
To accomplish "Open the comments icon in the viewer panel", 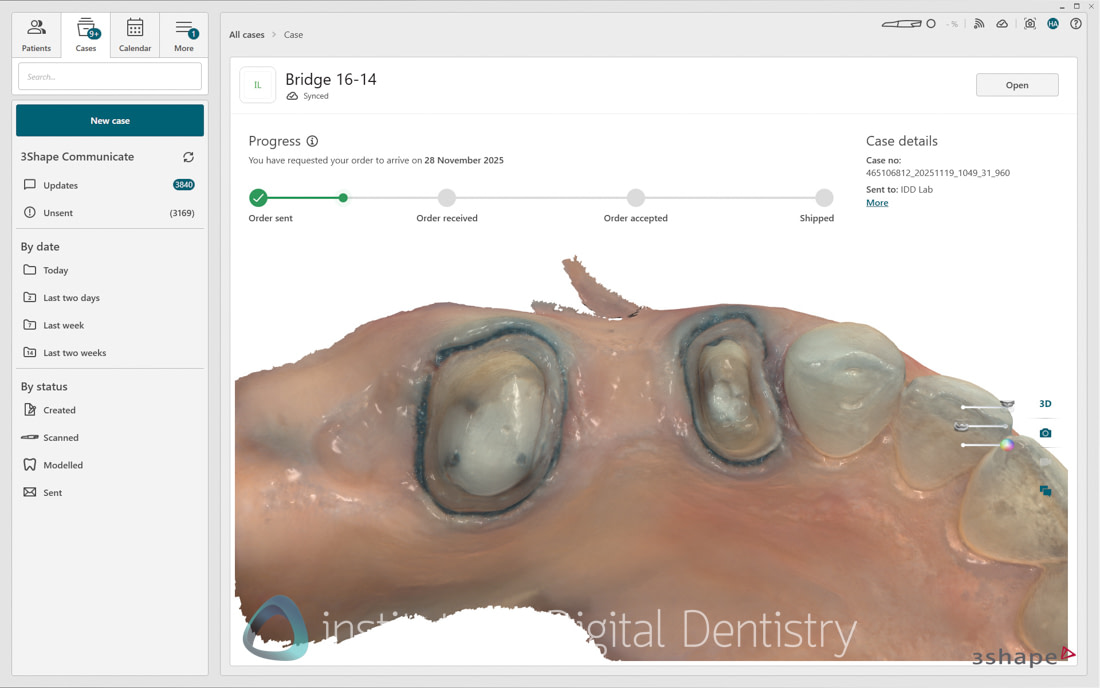I will (1045, 490).
